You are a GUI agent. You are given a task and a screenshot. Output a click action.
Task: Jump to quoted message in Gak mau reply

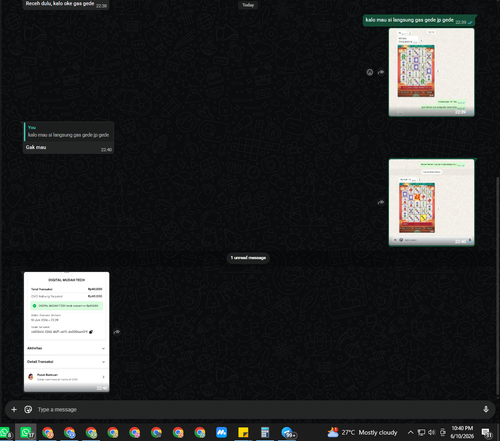click(69, 132)
